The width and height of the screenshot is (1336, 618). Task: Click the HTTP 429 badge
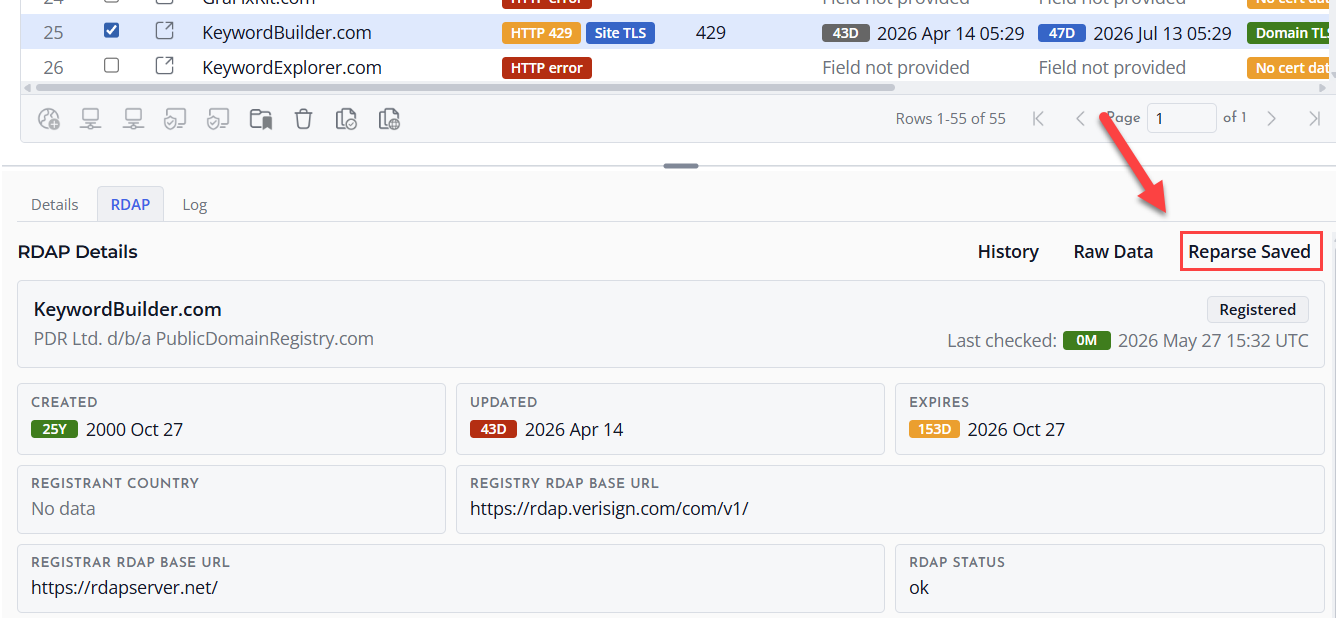click(541, 33)
